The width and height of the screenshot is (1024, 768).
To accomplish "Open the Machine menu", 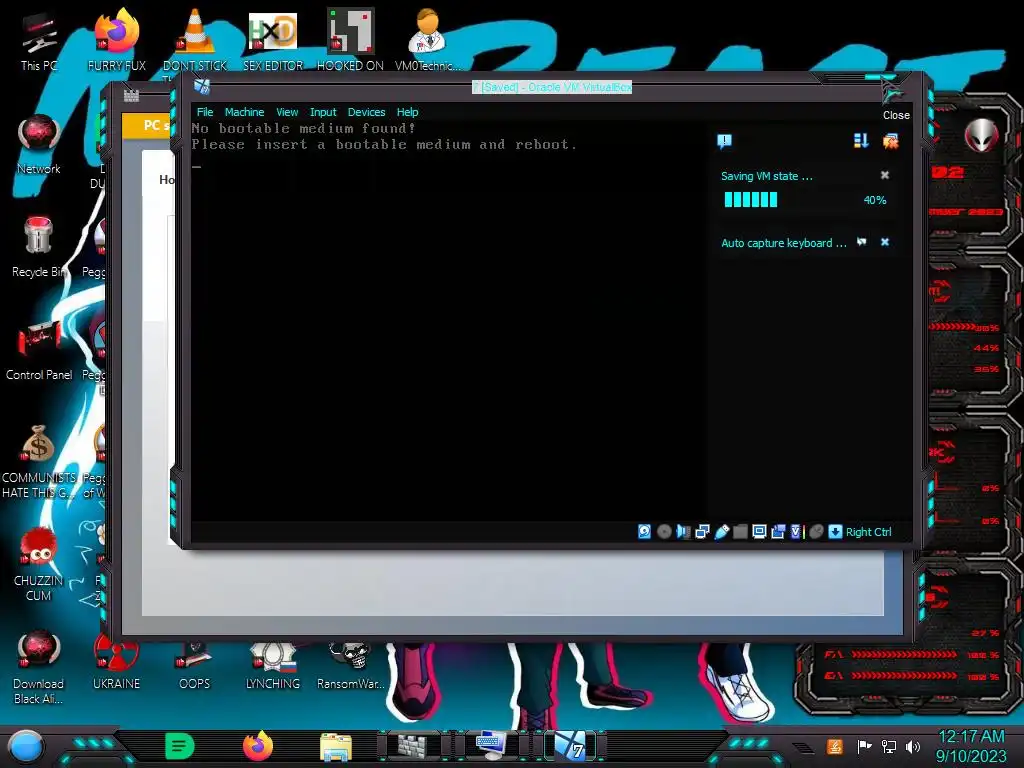I will (x=244, y=112).
